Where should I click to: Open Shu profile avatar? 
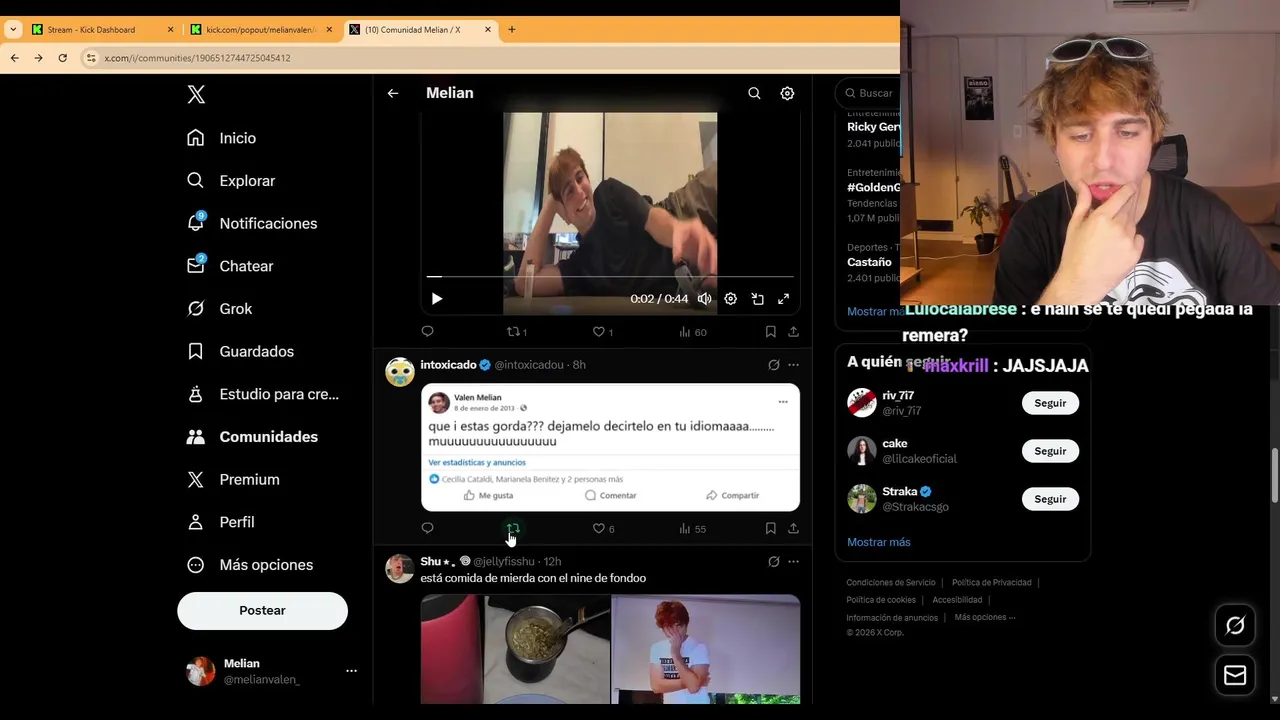click(400, 569)
